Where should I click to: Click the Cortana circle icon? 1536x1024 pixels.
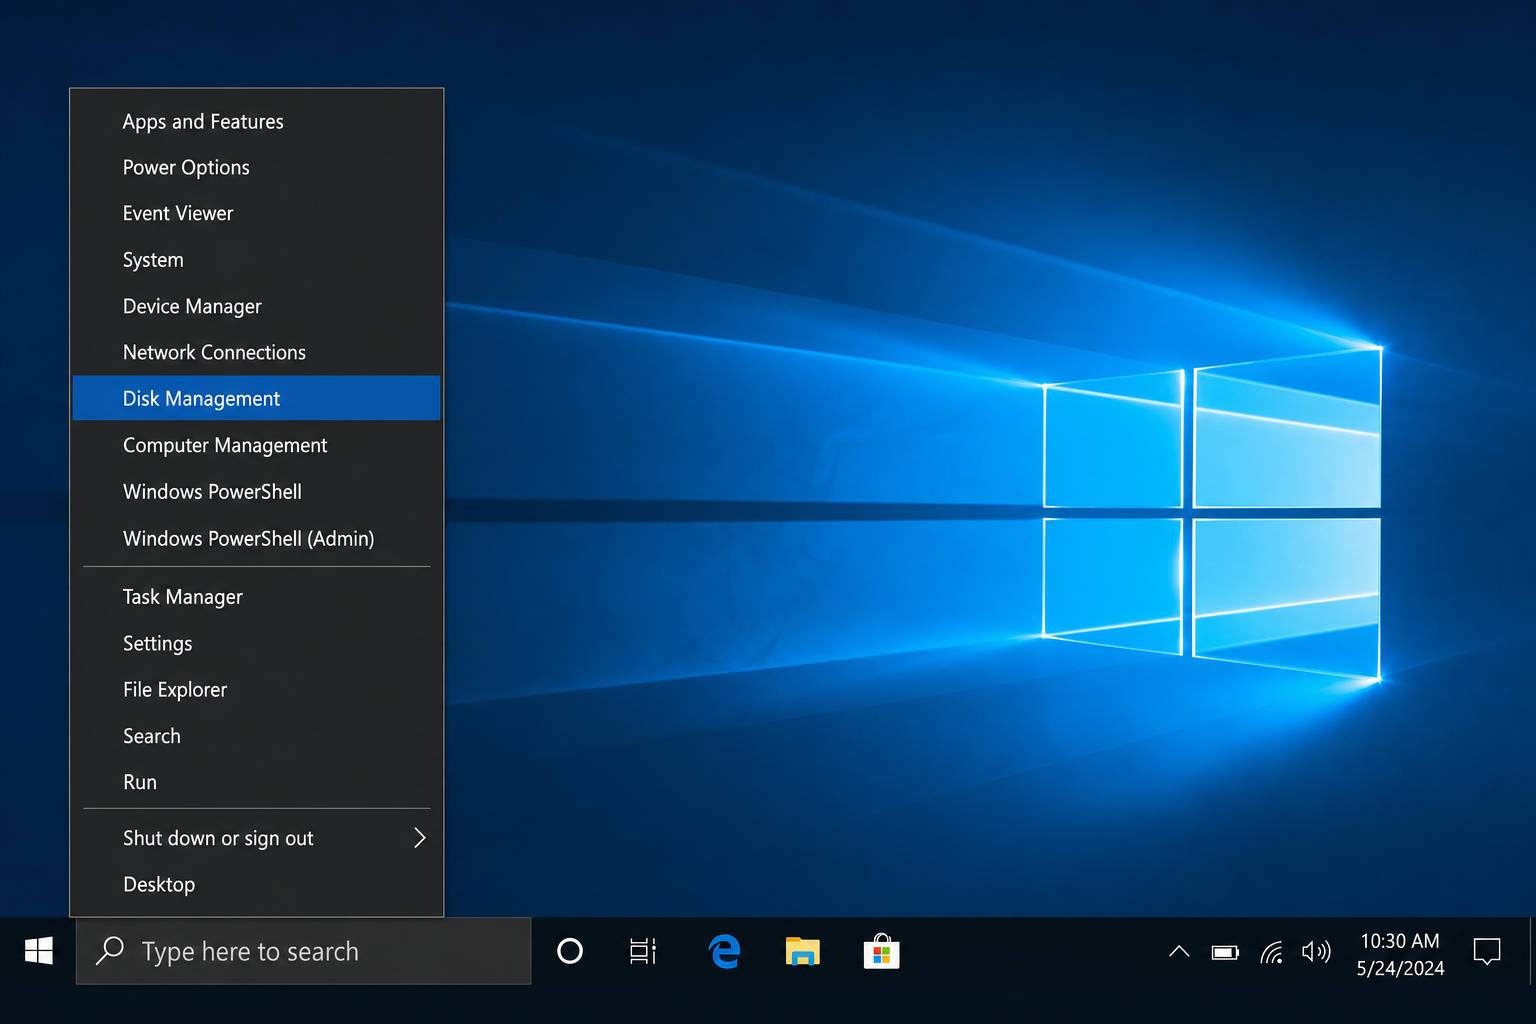pos(570,951)
